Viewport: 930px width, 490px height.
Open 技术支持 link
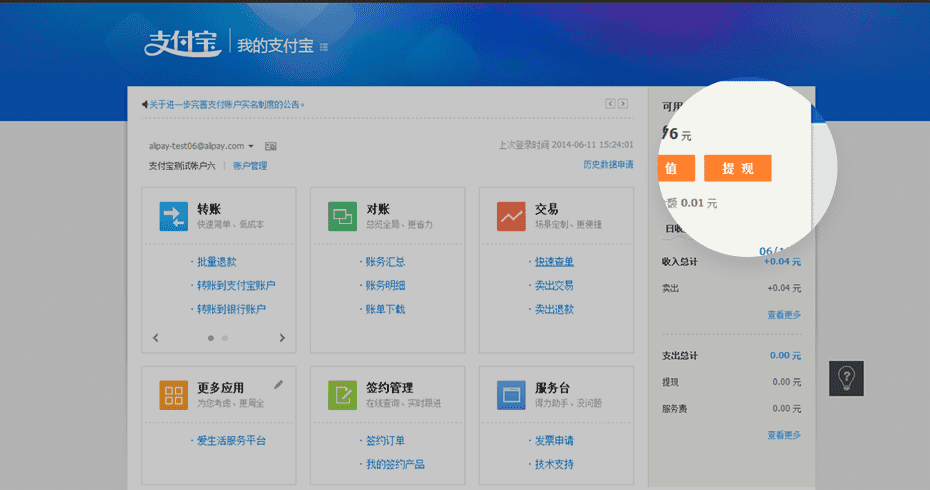554,464
